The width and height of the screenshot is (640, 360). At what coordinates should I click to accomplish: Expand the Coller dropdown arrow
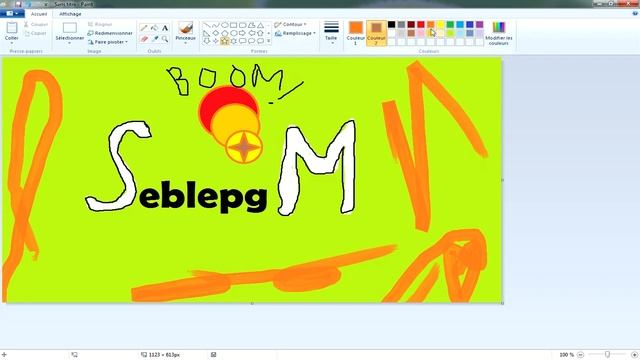(12, 43)
